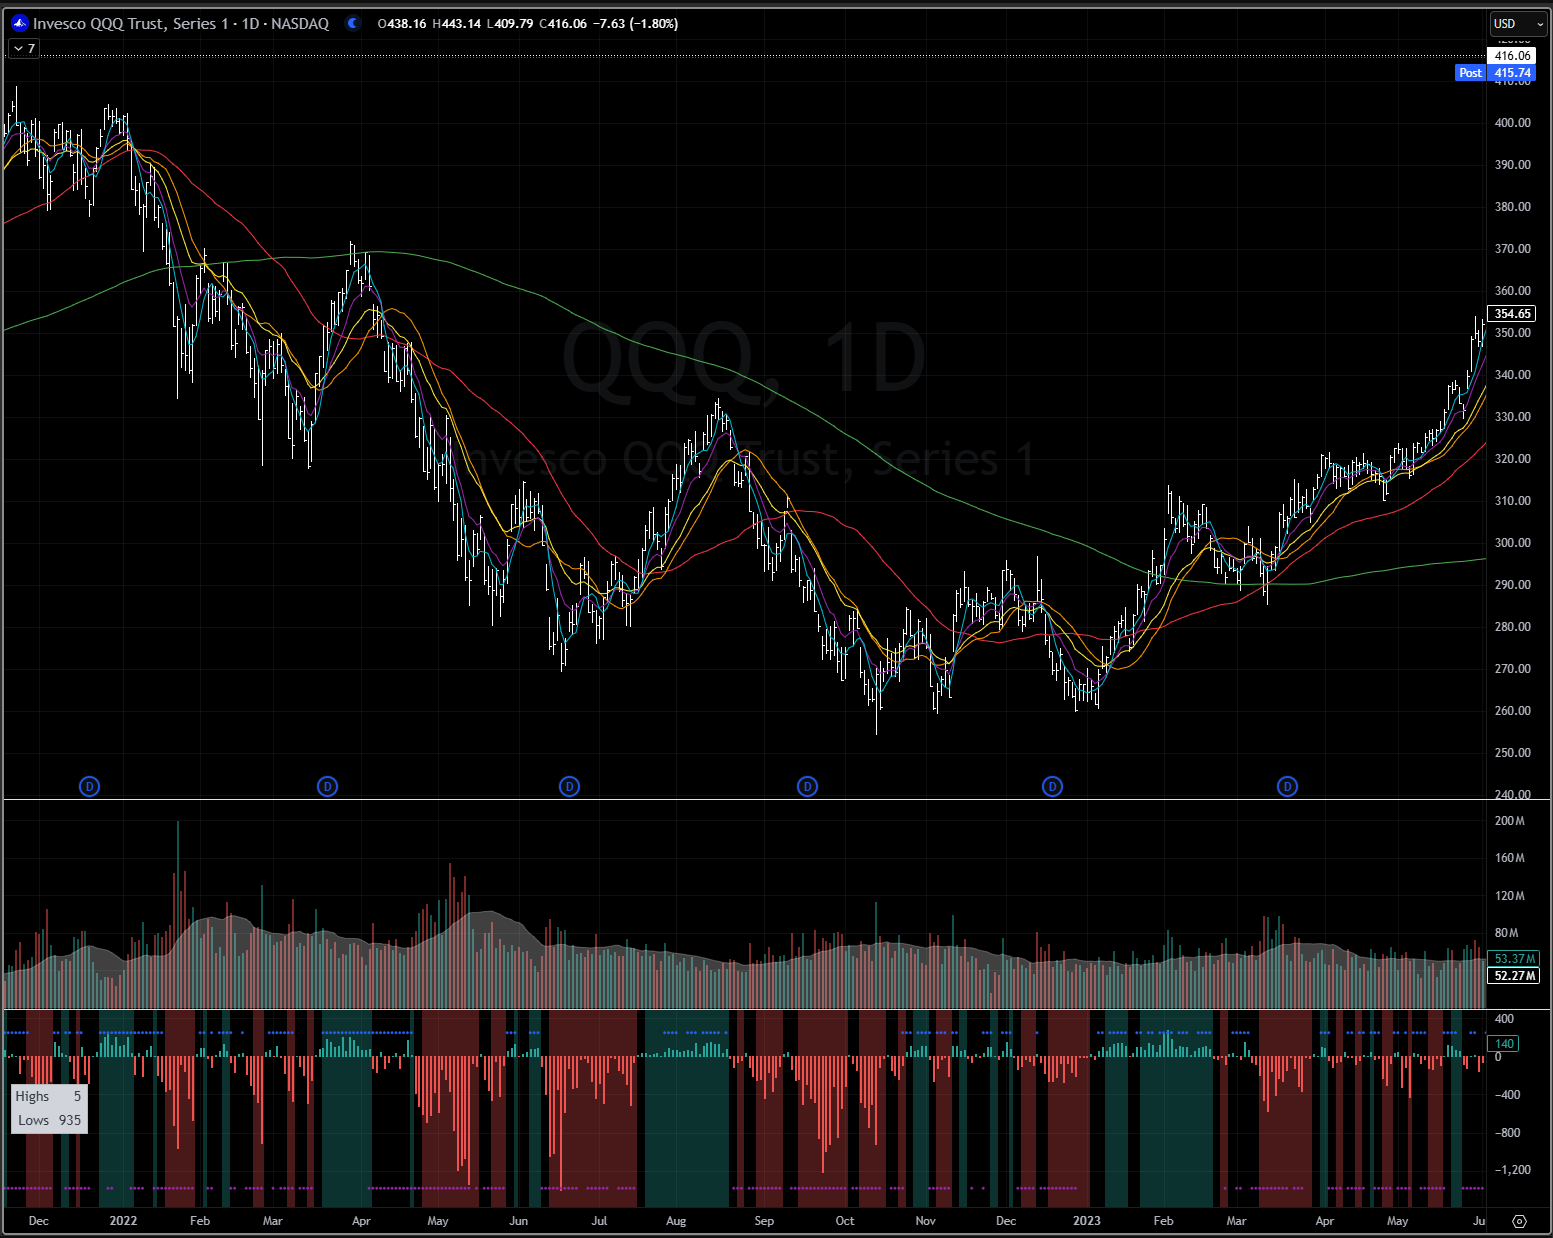Viewport: 1553px width, 1238px height.
Task: Click the 200M volume scale label
Action: [x=1510, y=821]
